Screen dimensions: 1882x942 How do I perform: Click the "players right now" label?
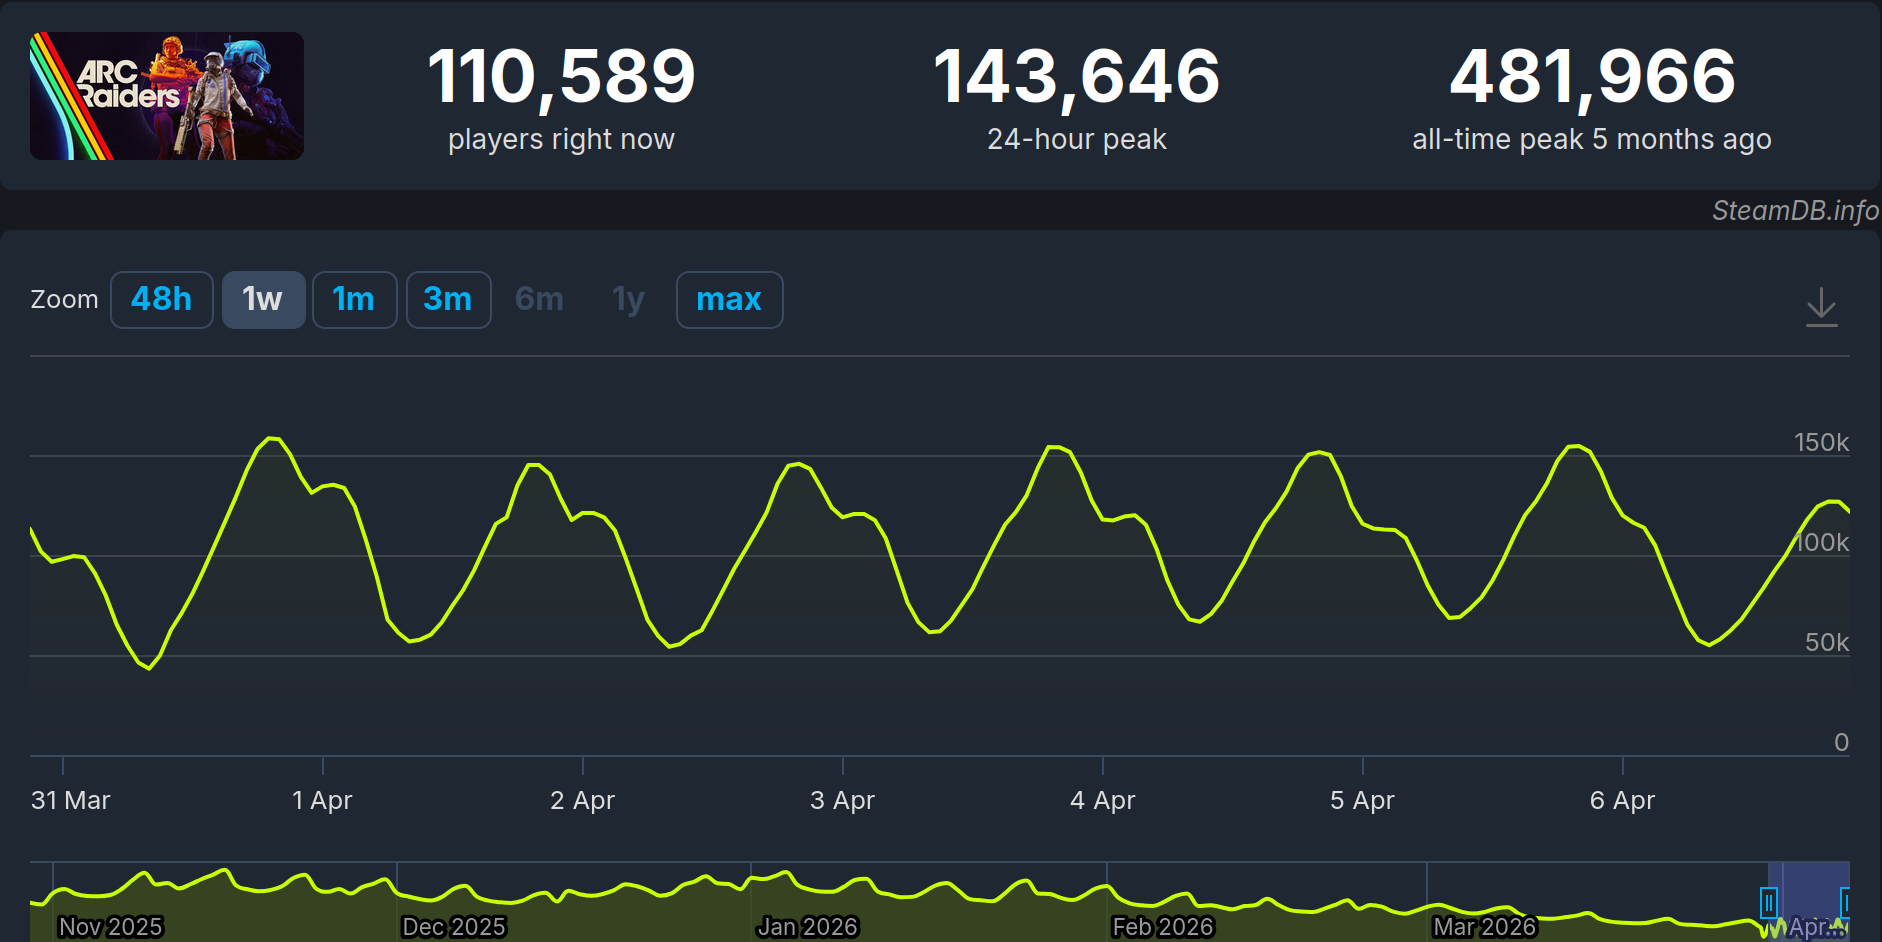pyautogui.click(x=561, y=139)
